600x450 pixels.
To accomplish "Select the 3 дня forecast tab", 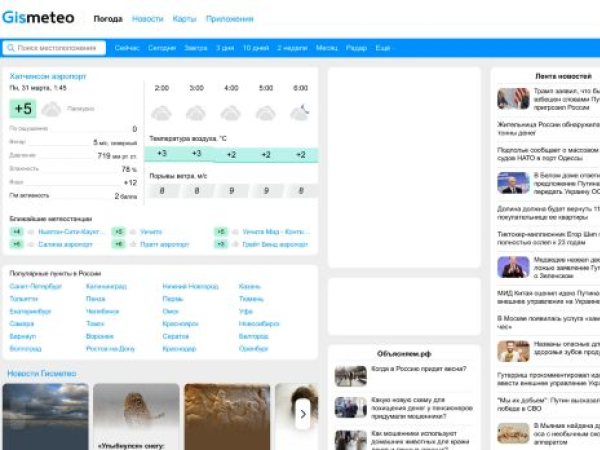I will 225,48.
